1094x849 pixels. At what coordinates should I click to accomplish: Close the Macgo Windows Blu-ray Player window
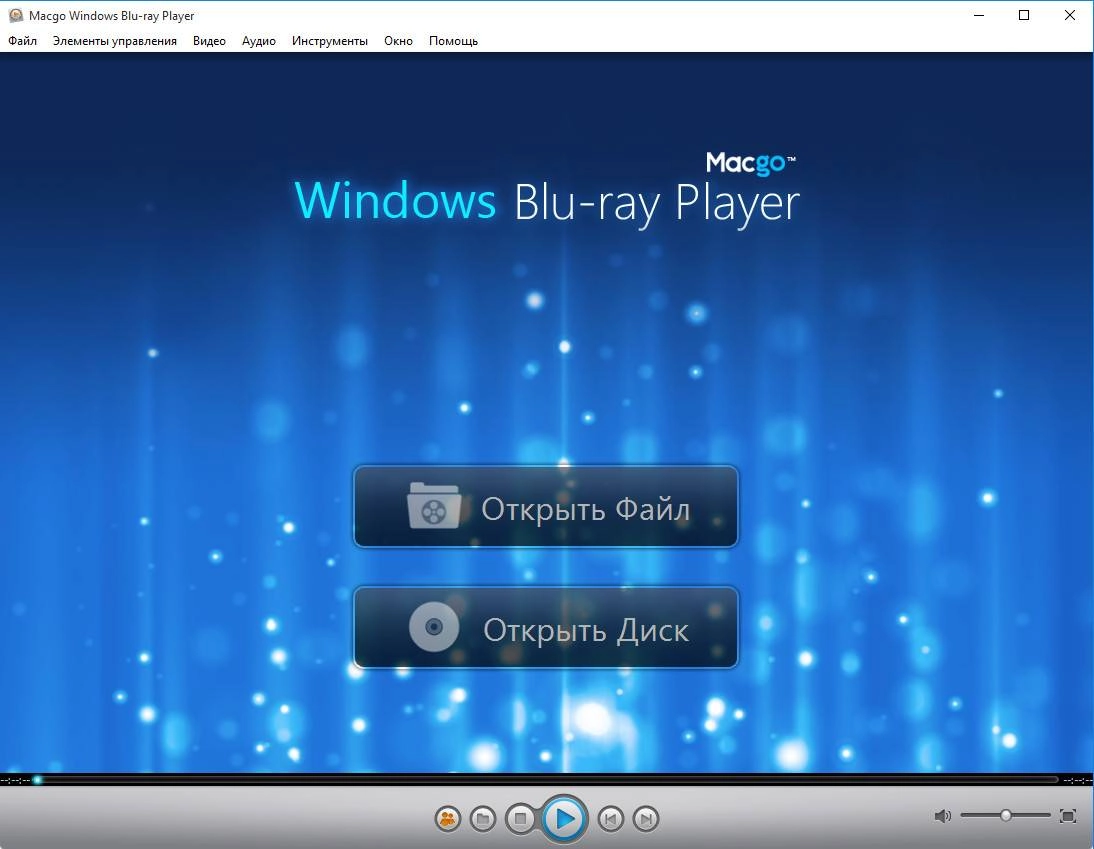[1070, 15]
